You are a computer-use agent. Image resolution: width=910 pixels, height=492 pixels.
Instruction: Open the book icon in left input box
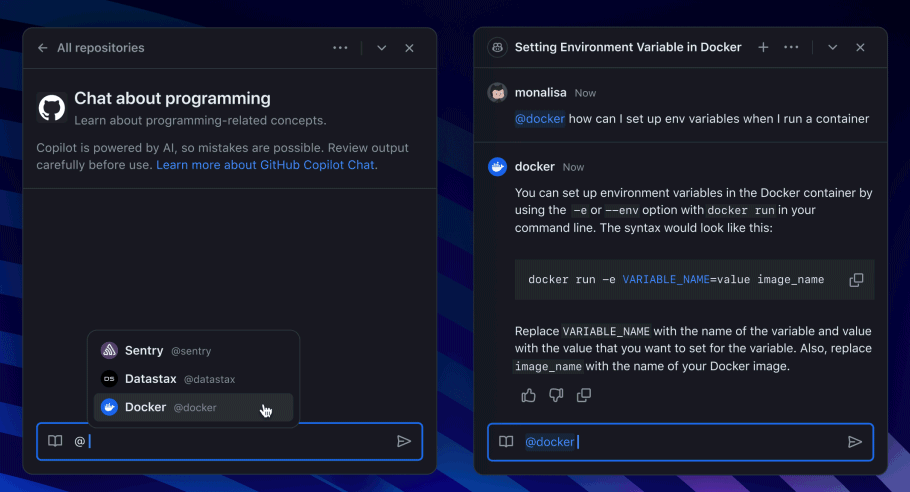pos(55,441)
